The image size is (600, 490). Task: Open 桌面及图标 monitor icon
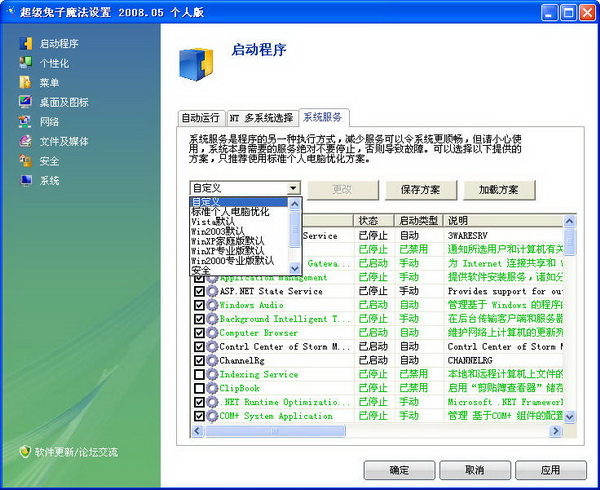26,102
